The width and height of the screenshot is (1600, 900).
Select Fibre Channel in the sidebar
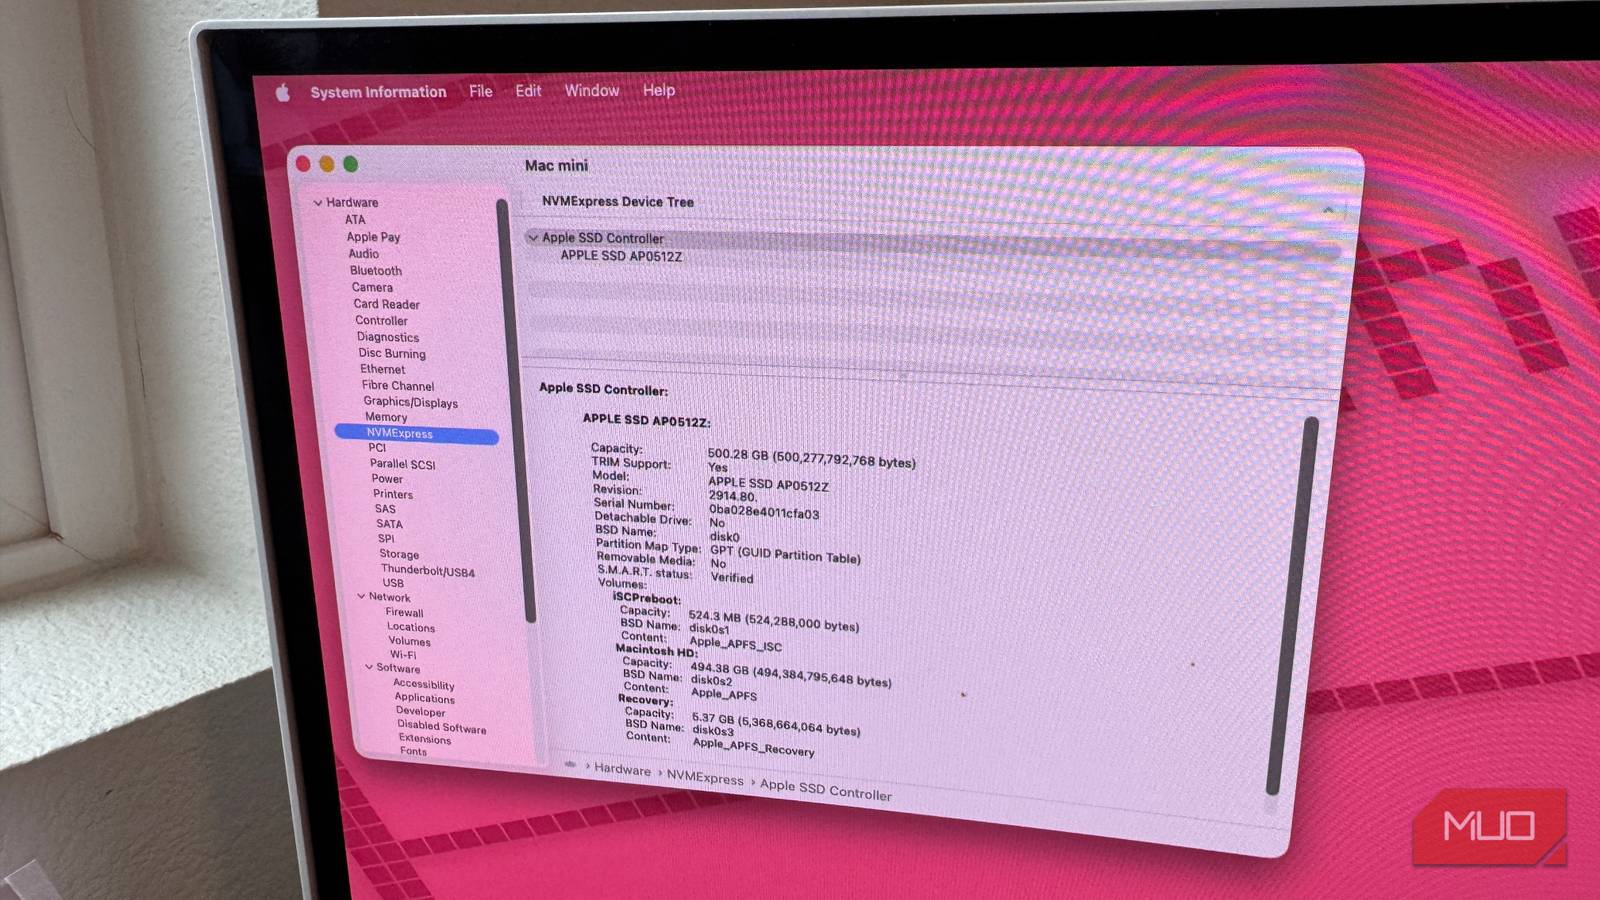click(398, 385)
